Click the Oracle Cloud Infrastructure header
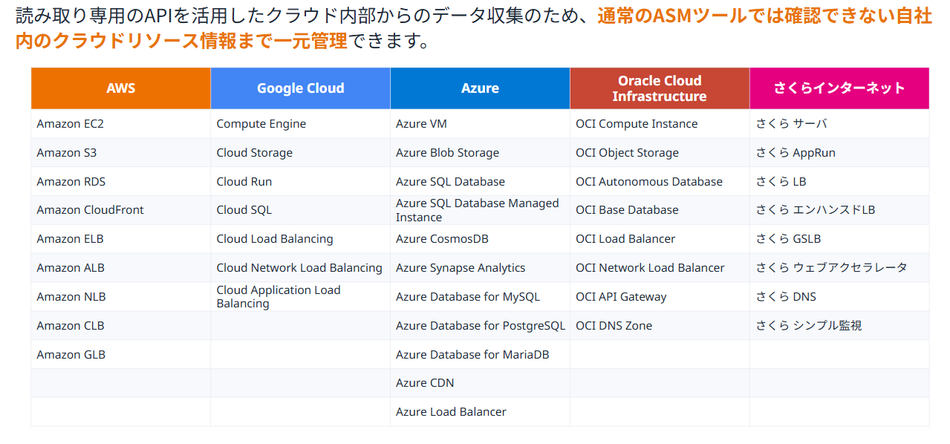950x444 pixels. tap(660, 88)
